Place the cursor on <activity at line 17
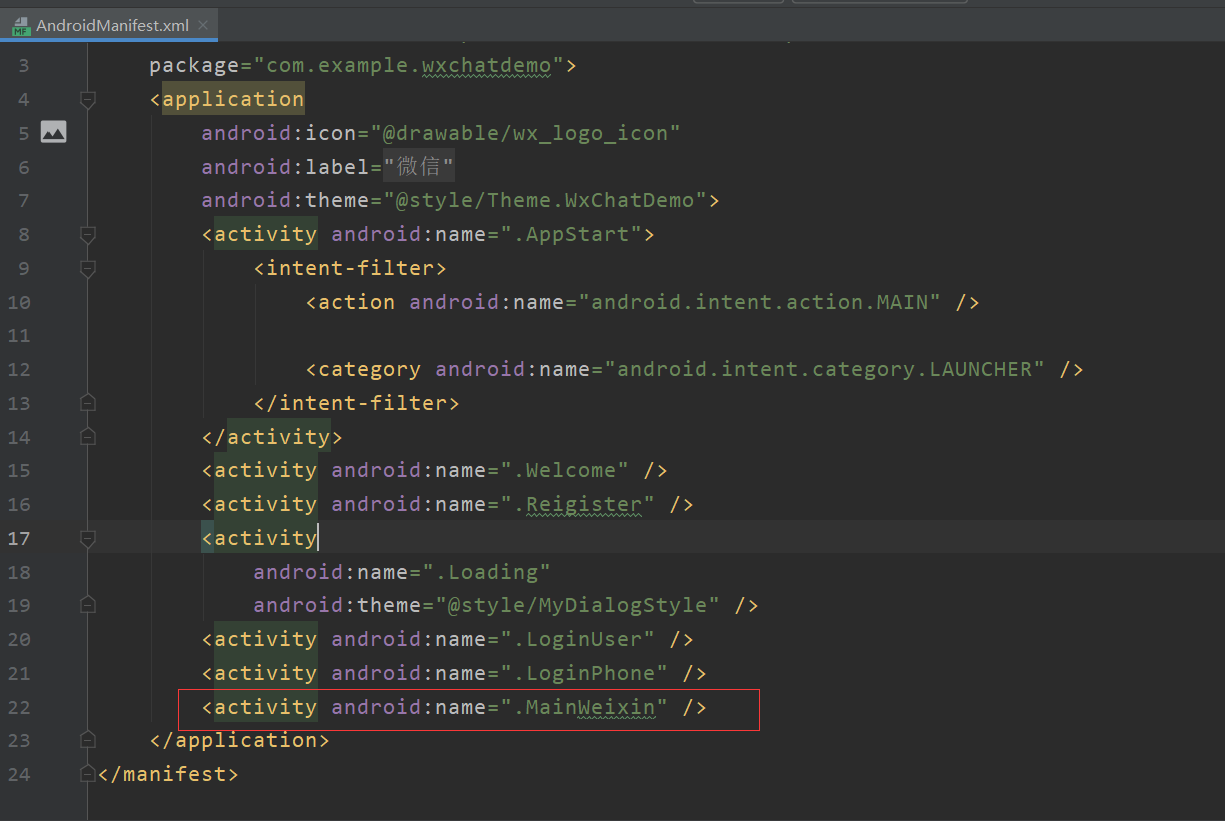The width and height of the screenshot is (1225, 821). (260, 538)
